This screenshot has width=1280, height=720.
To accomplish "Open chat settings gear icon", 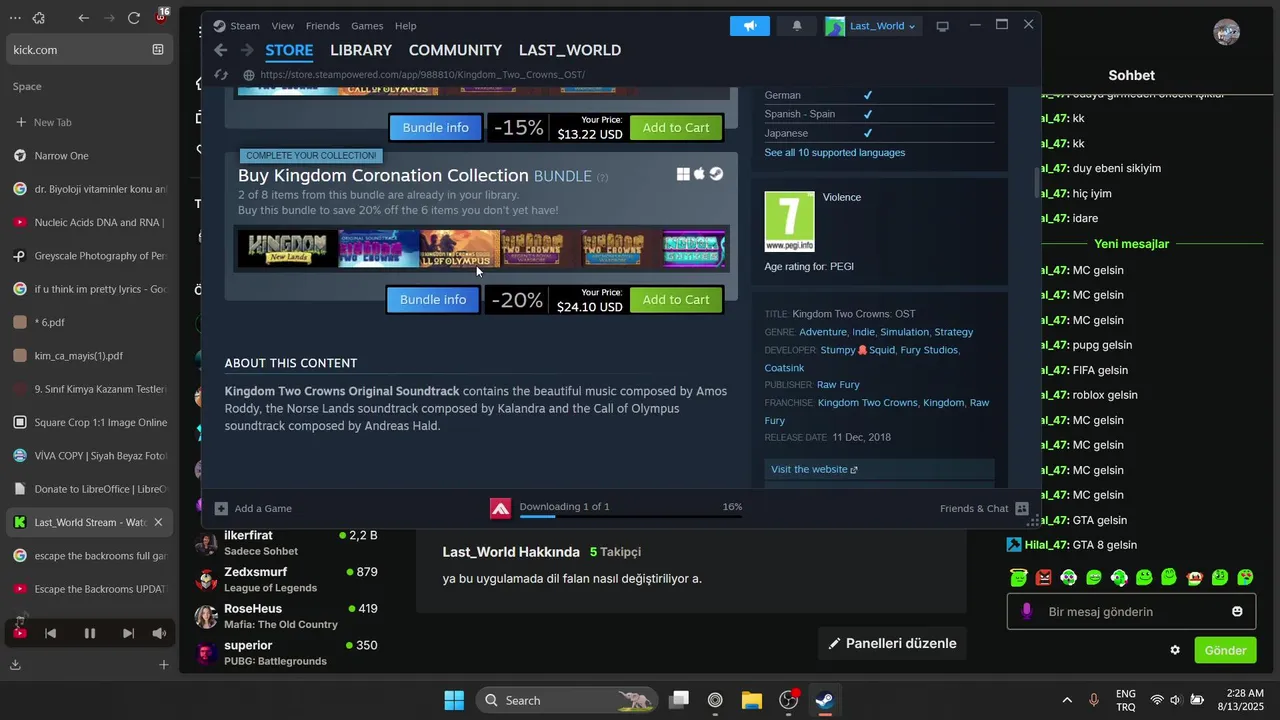I will tap(1175, 650).
